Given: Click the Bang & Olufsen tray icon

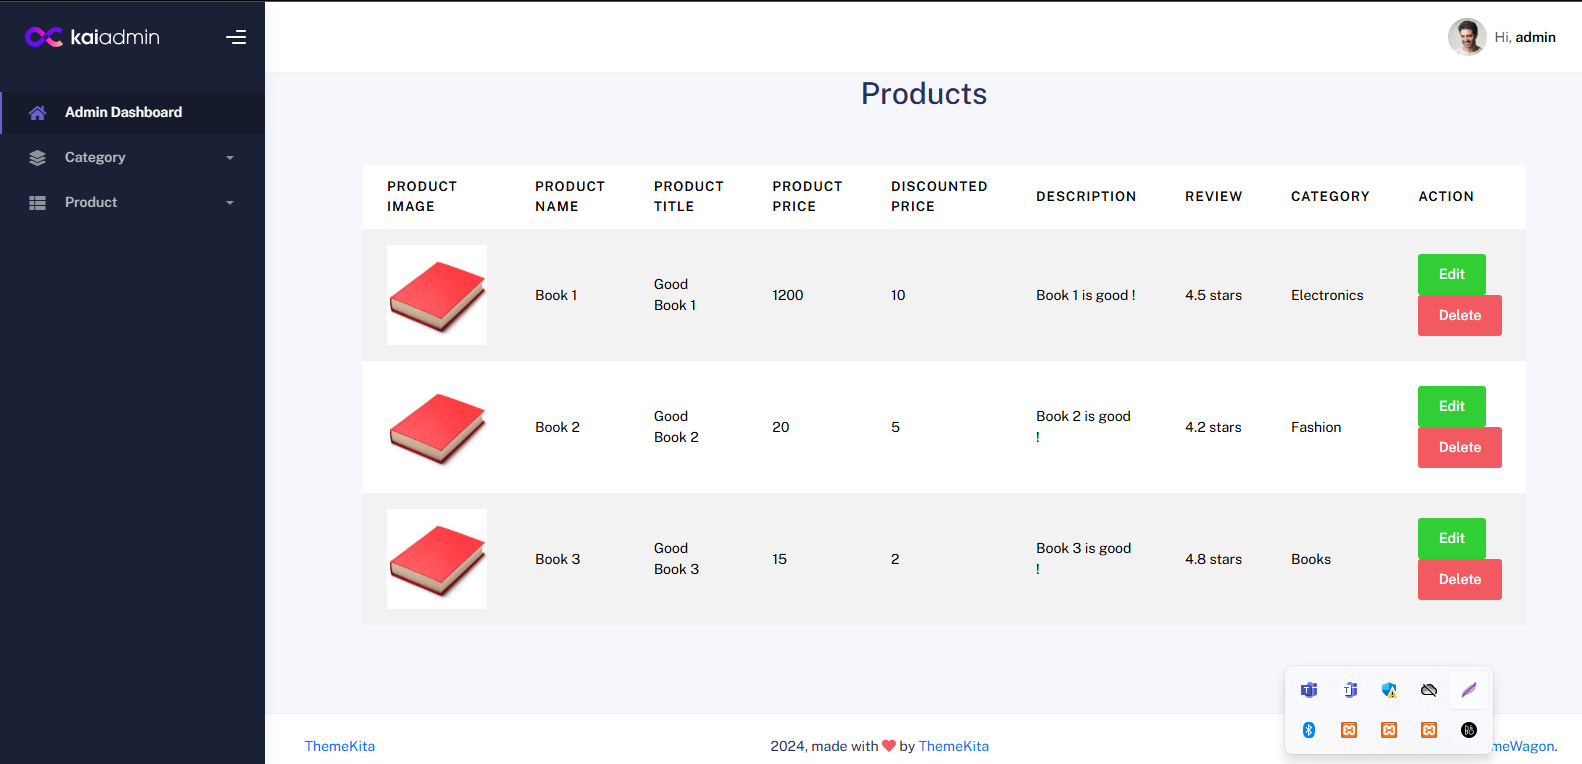Looking at the screenshot, I should tap(1469, 730).
